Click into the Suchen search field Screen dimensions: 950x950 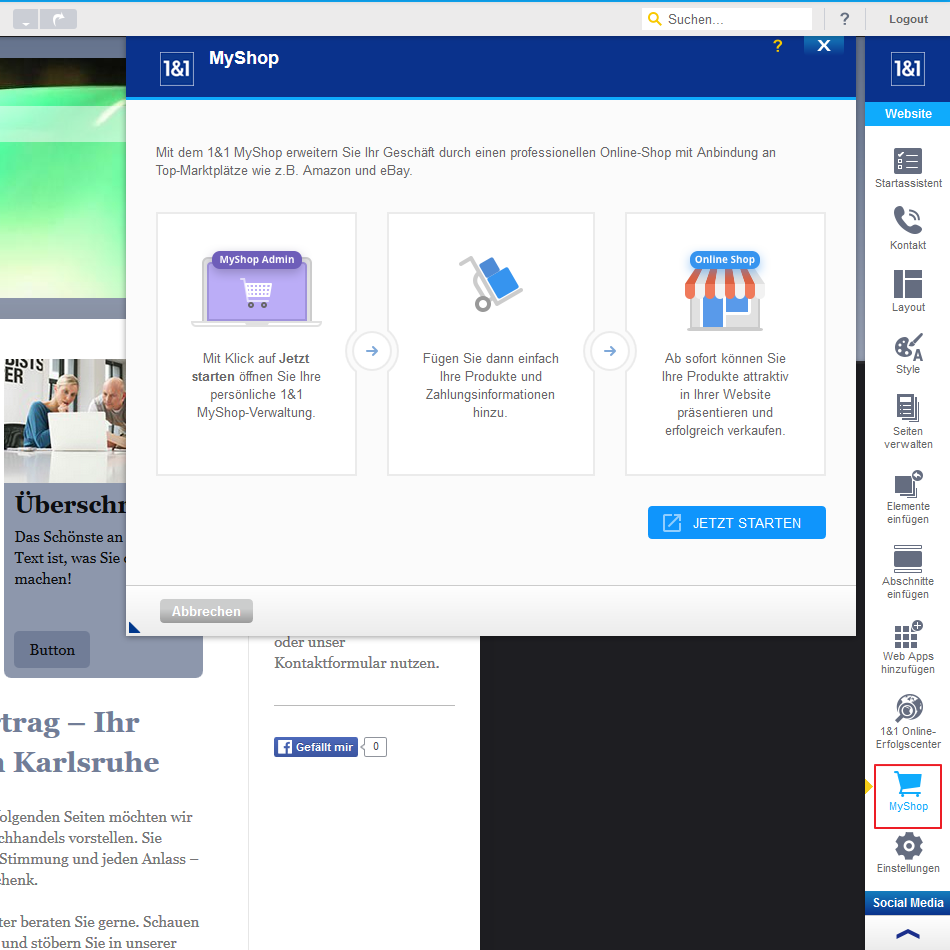click(735, 19)
